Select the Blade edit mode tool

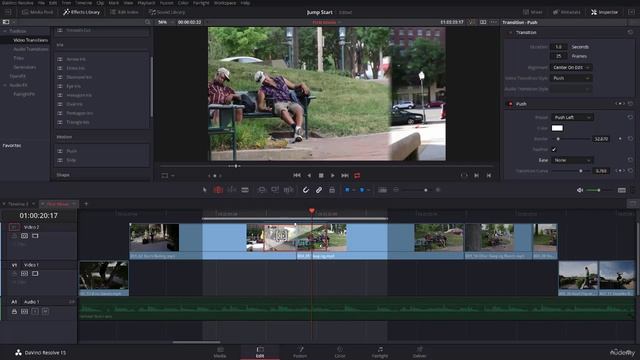245,190
